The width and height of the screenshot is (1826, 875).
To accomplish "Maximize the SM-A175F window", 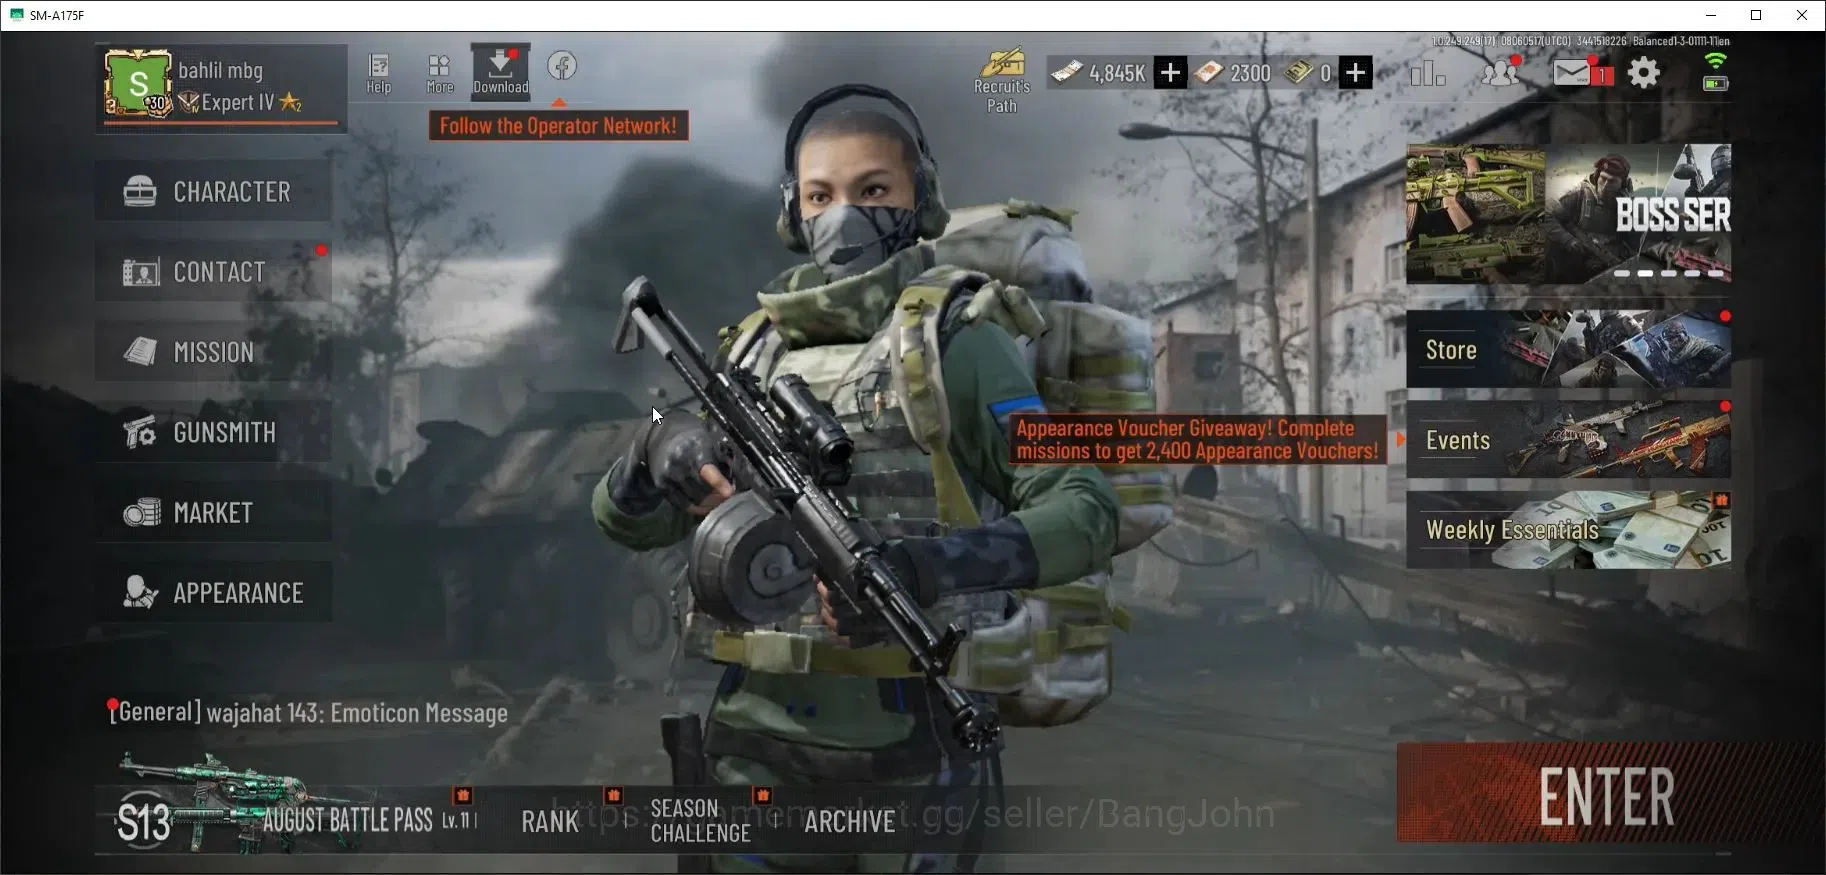I will (x=1756, y=15).
